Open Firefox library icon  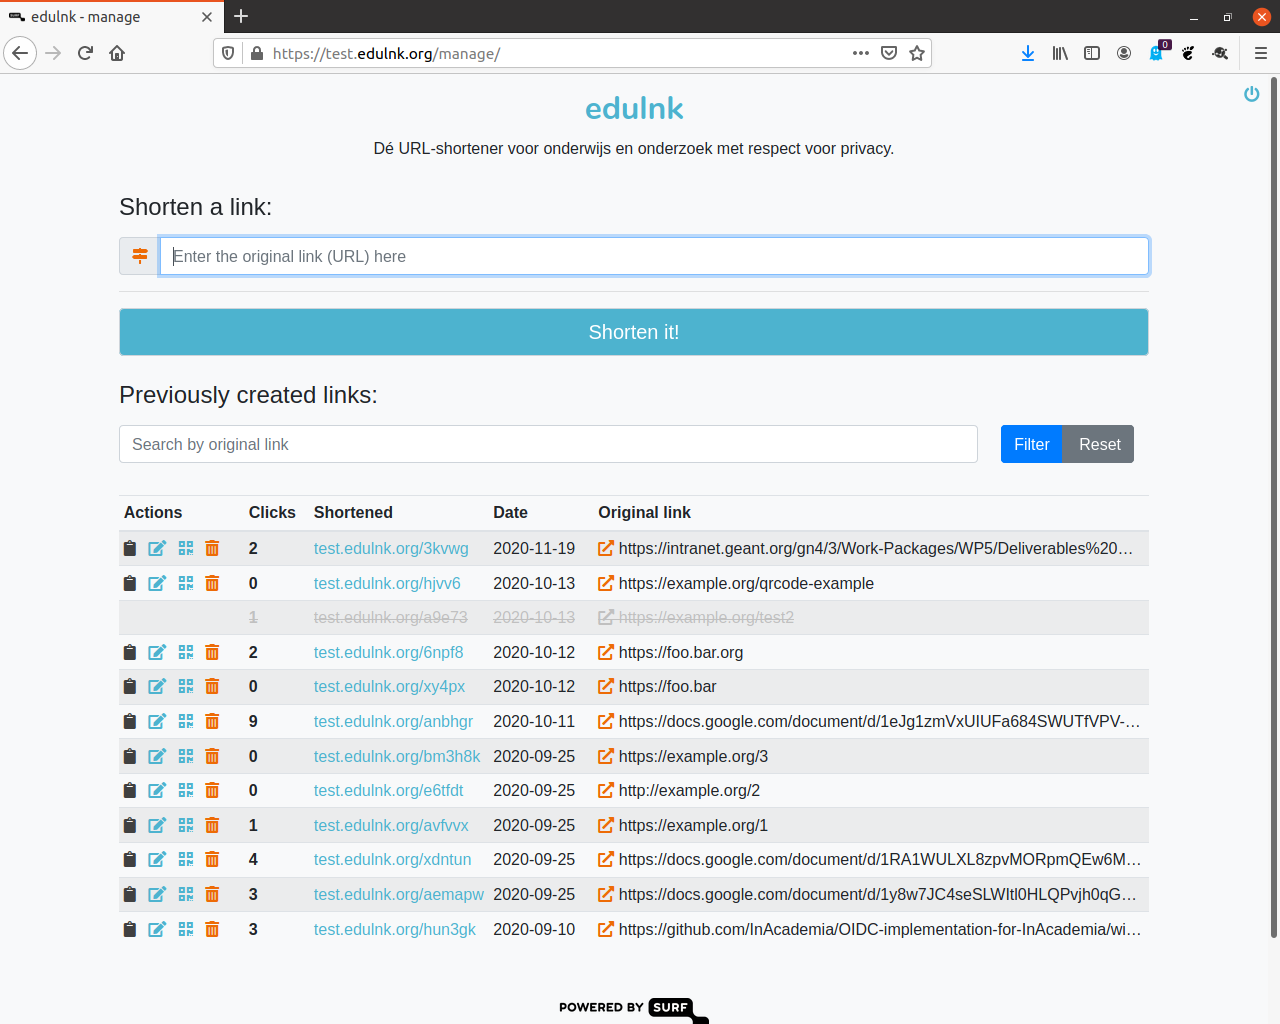(x=1060, y=53)
